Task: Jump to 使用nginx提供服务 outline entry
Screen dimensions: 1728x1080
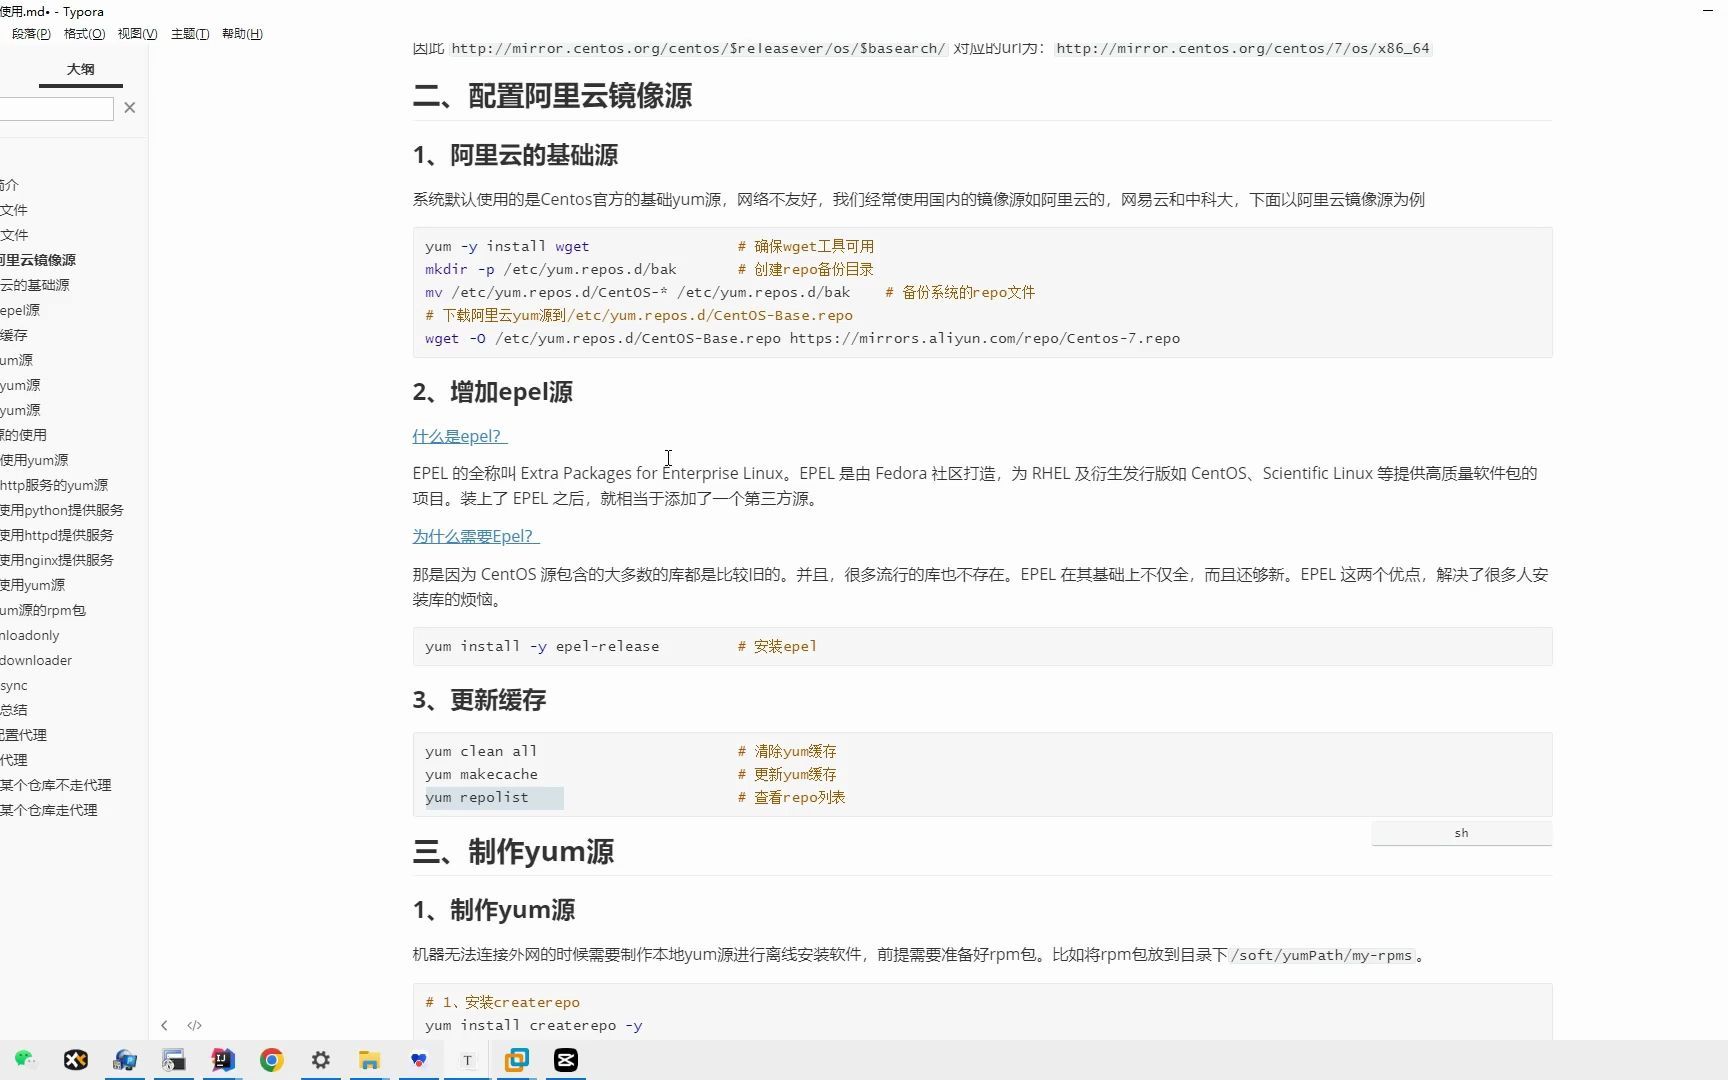Action: click(x=57, y=560)
